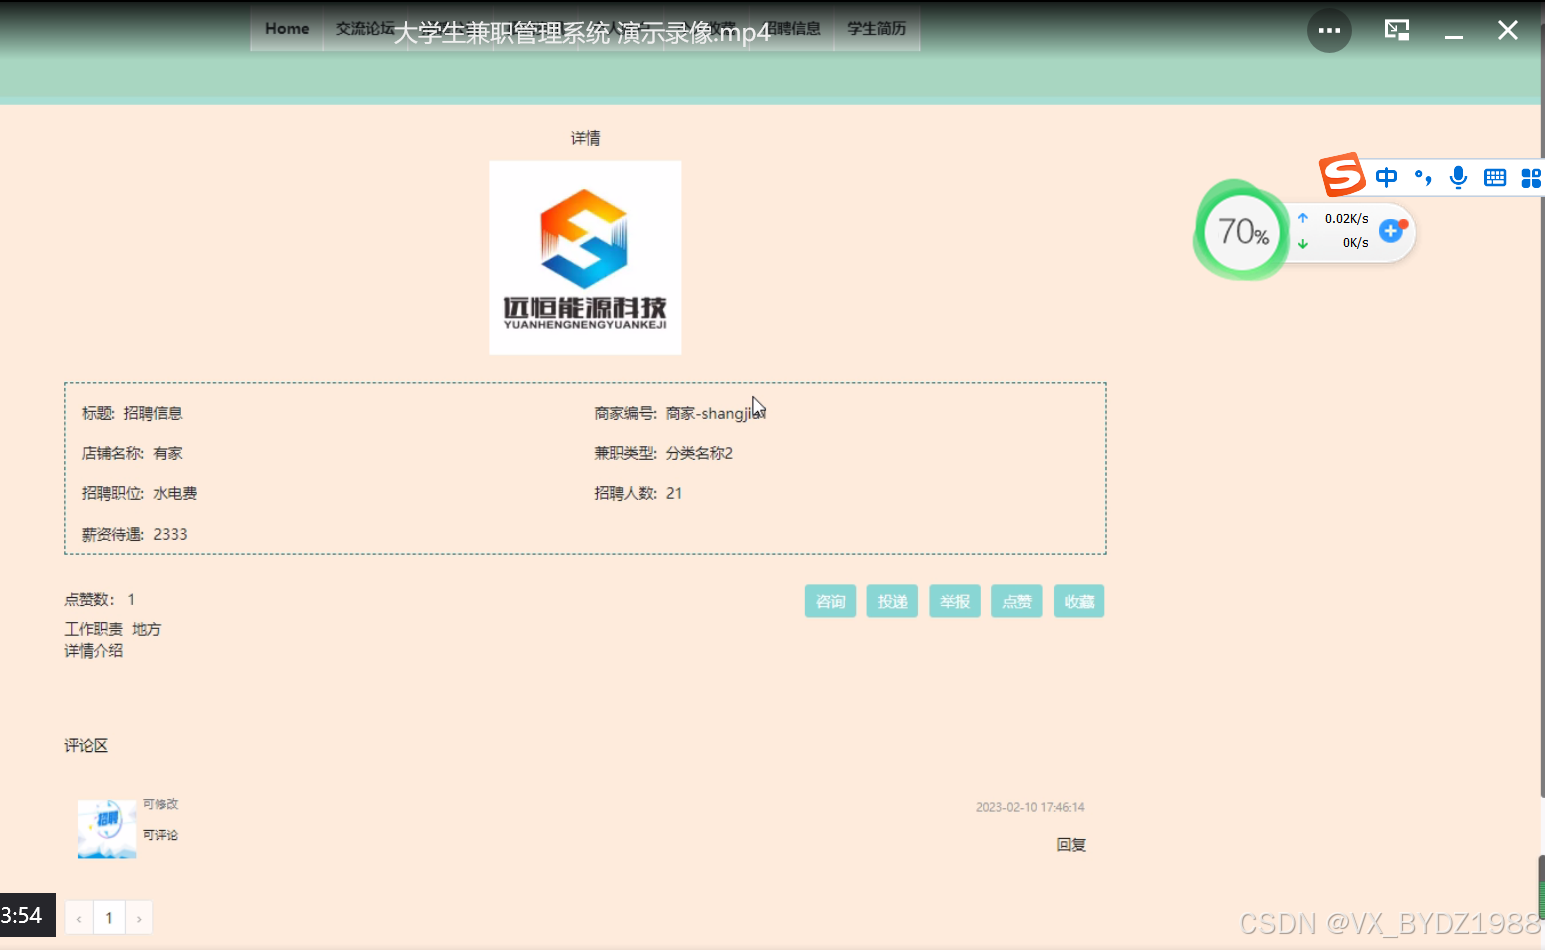Click the voice input microphone icon
Viewport: 1545px width, 950px height.
click(1459, 178)
